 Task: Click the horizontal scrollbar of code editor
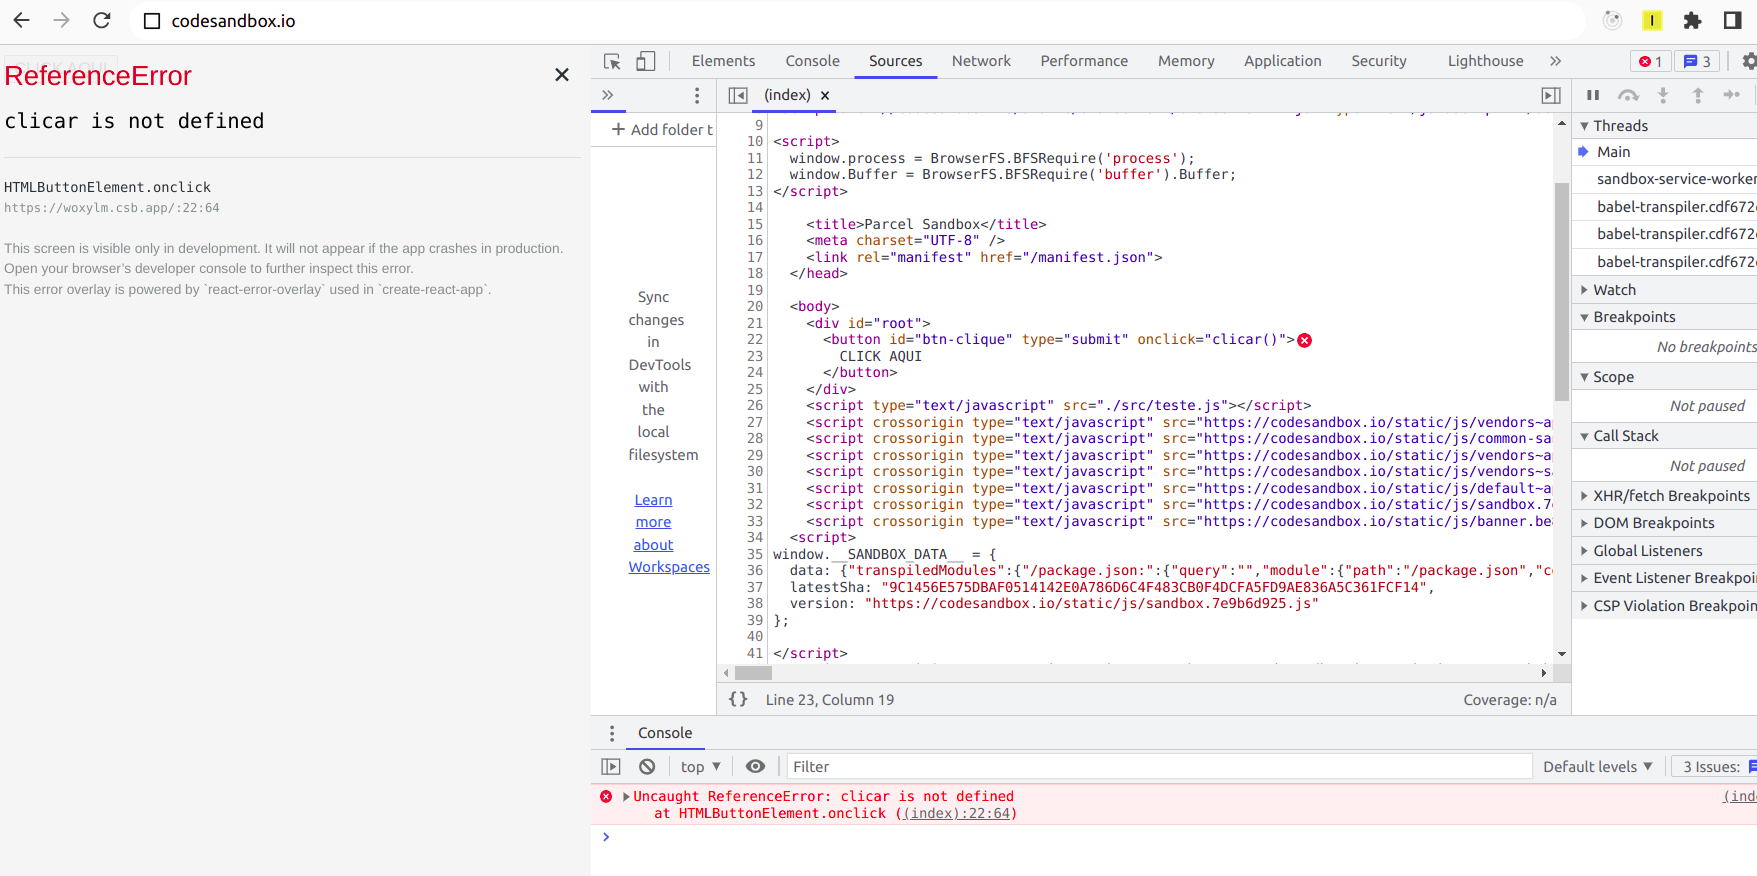pyautogui.click(x=753, y=673)
